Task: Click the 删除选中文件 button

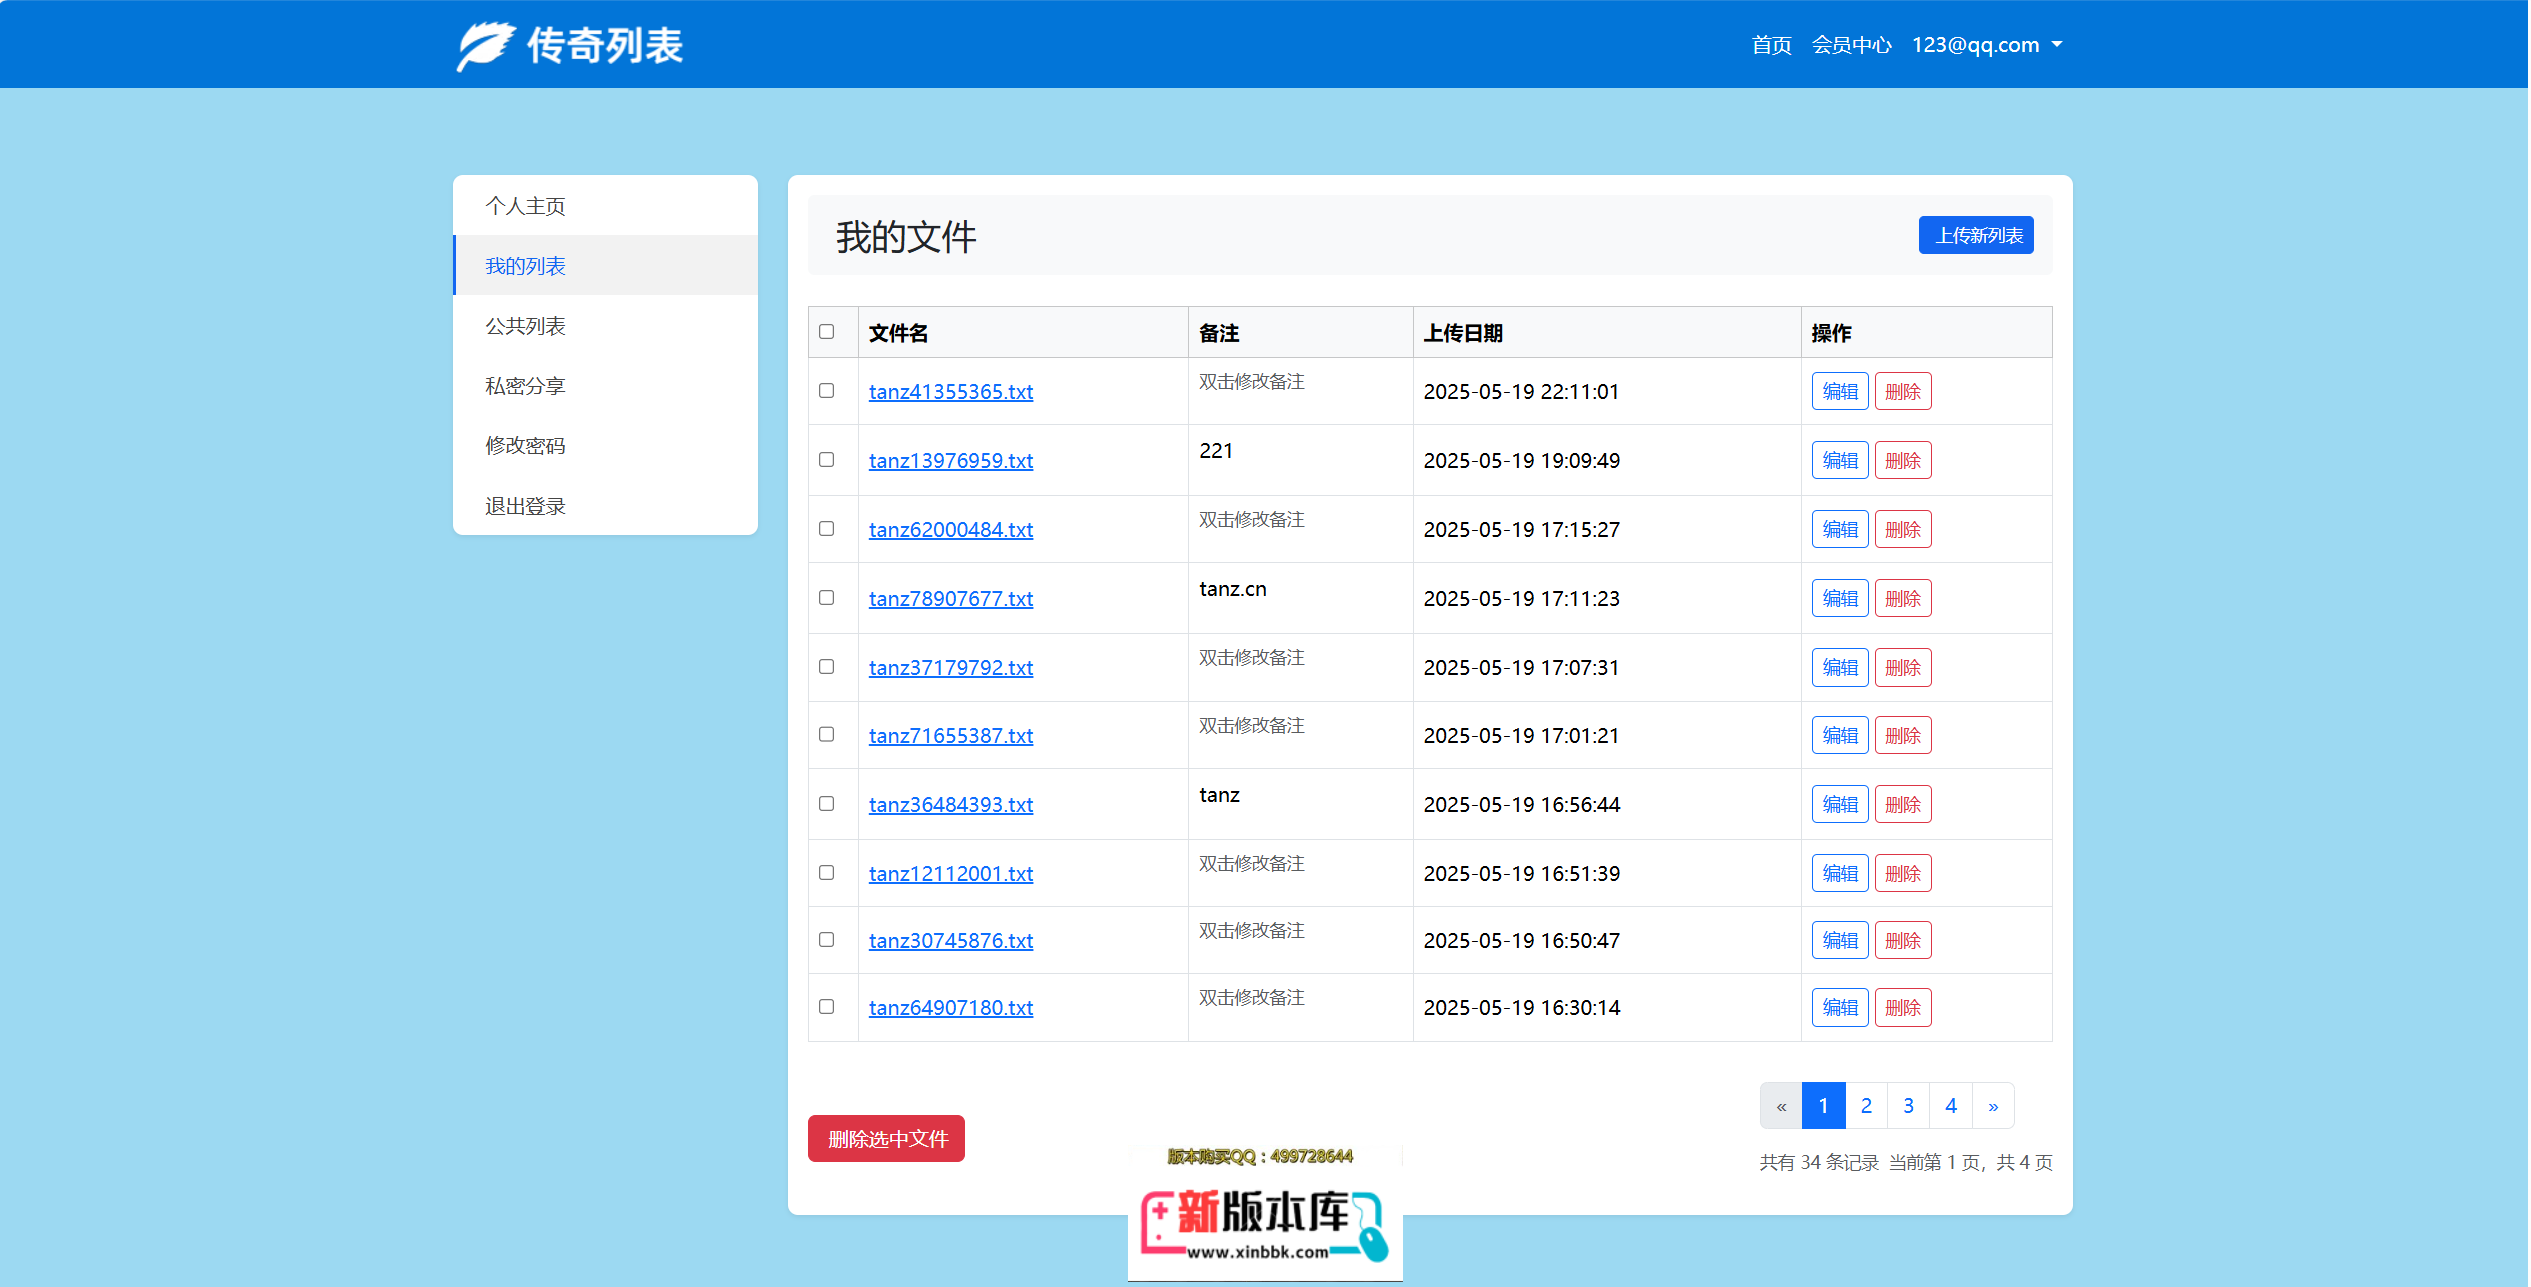Action: (886, 1139)
